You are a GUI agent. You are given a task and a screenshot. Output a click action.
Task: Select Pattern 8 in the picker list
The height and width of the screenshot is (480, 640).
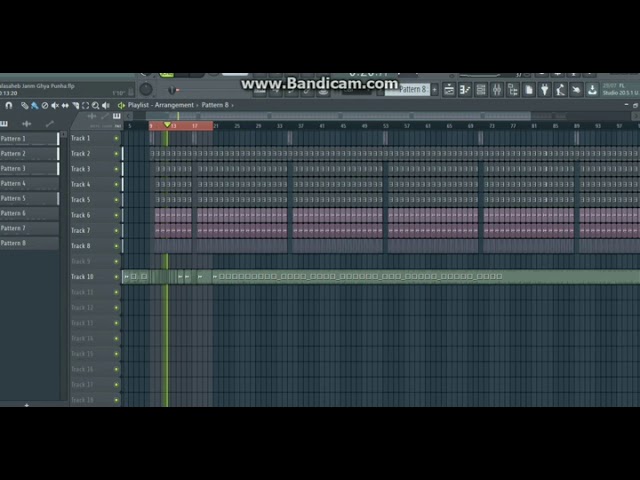(x=29, y=243)
